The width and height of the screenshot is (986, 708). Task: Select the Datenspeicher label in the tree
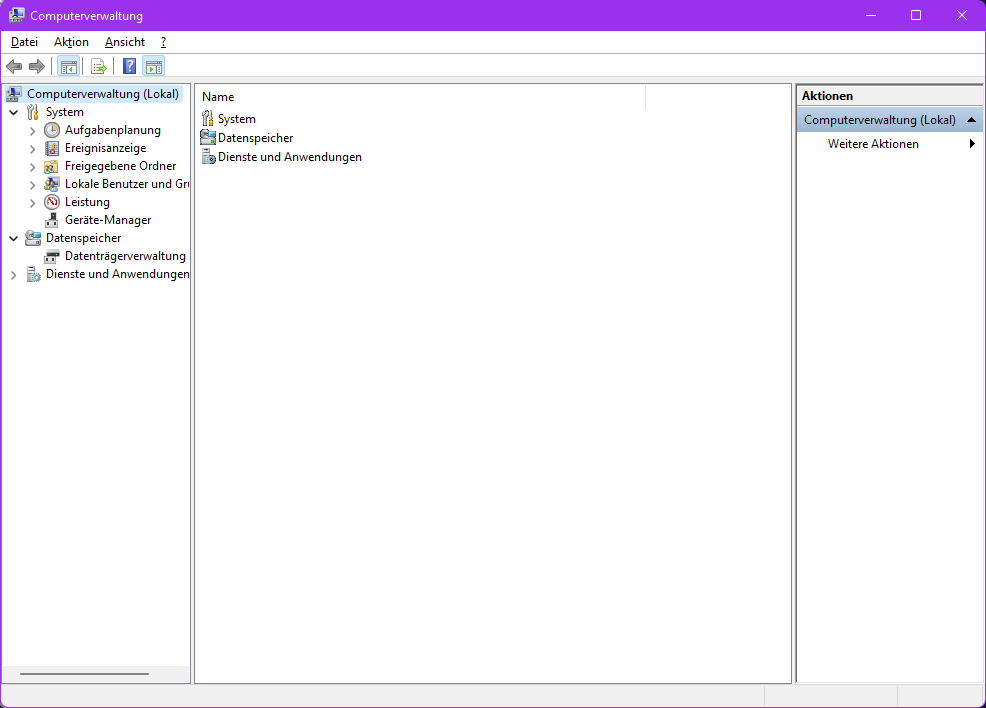[84, 238]
